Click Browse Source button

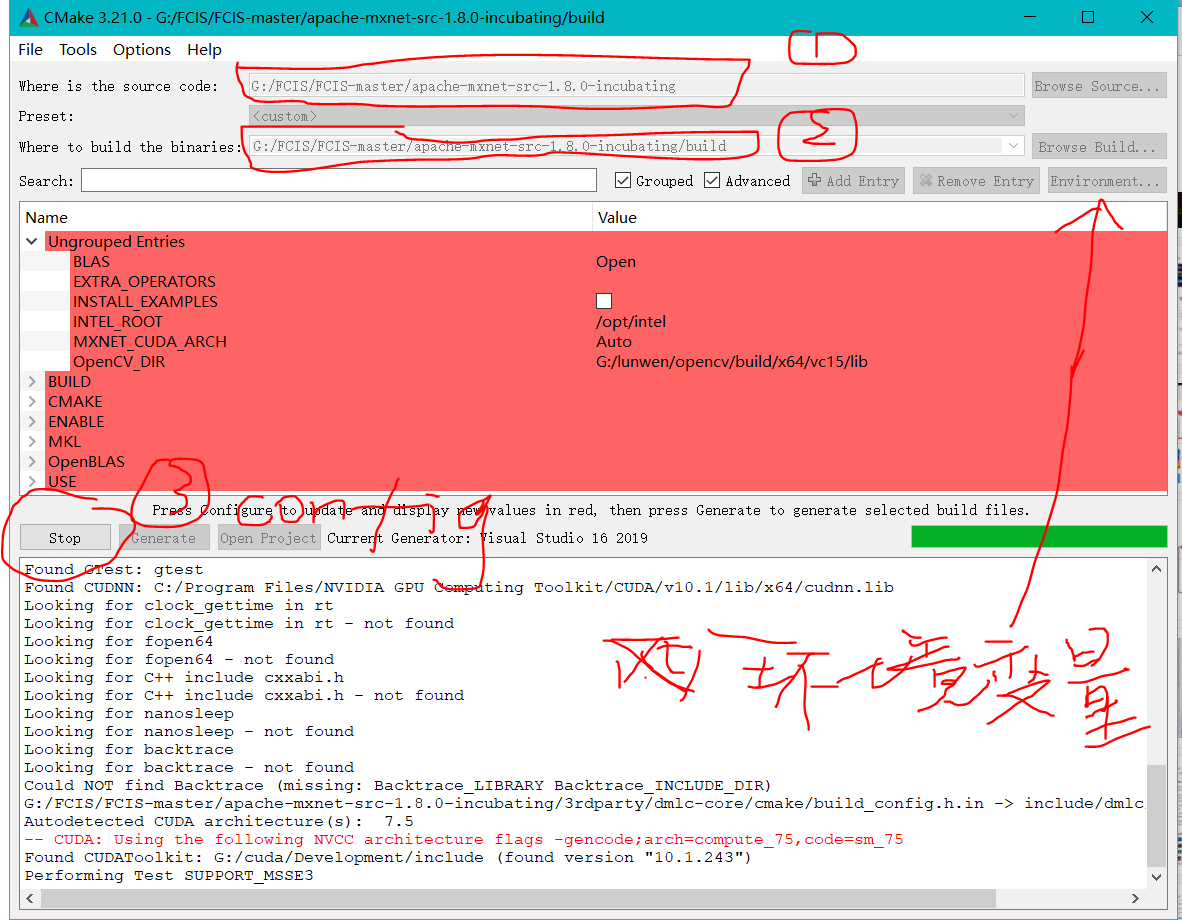1098,86
